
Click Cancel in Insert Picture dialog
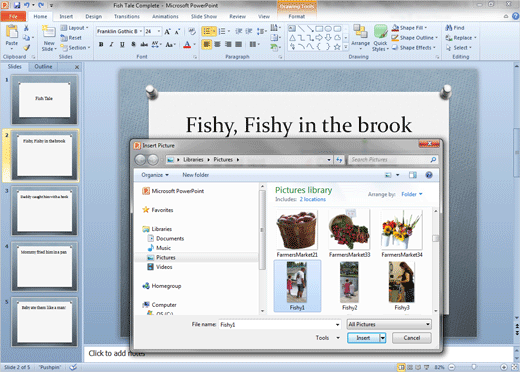pyautogui.click(x=412, y=338)
